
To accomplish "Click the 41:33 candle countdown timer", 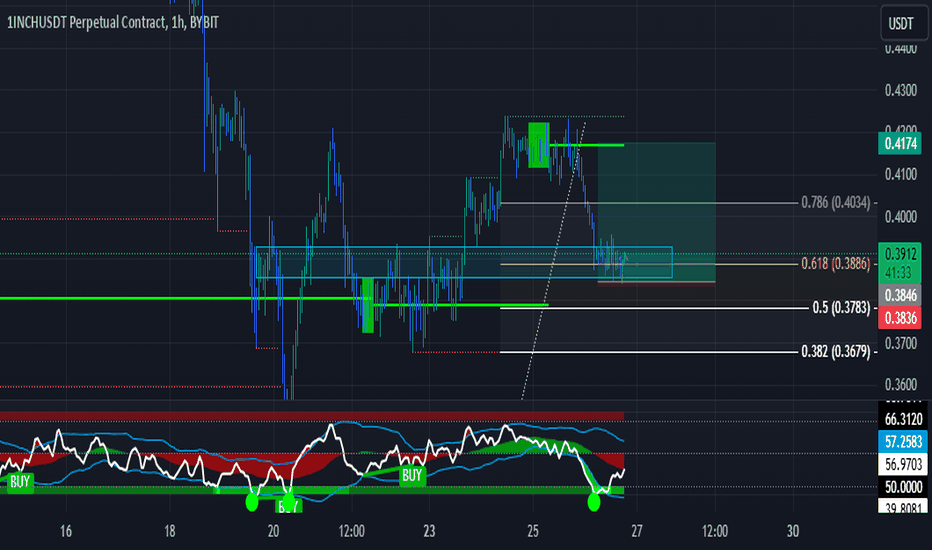I will [x=898, y=273].
